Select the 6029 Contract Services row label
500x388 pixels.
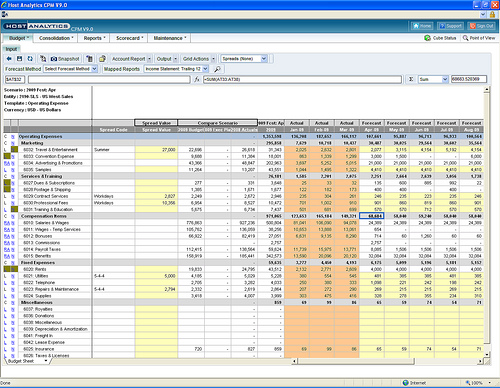point(46,196)
